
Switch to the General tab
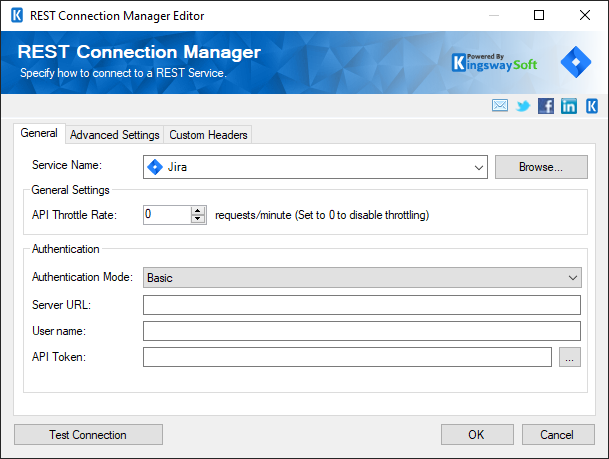point(39,133)
